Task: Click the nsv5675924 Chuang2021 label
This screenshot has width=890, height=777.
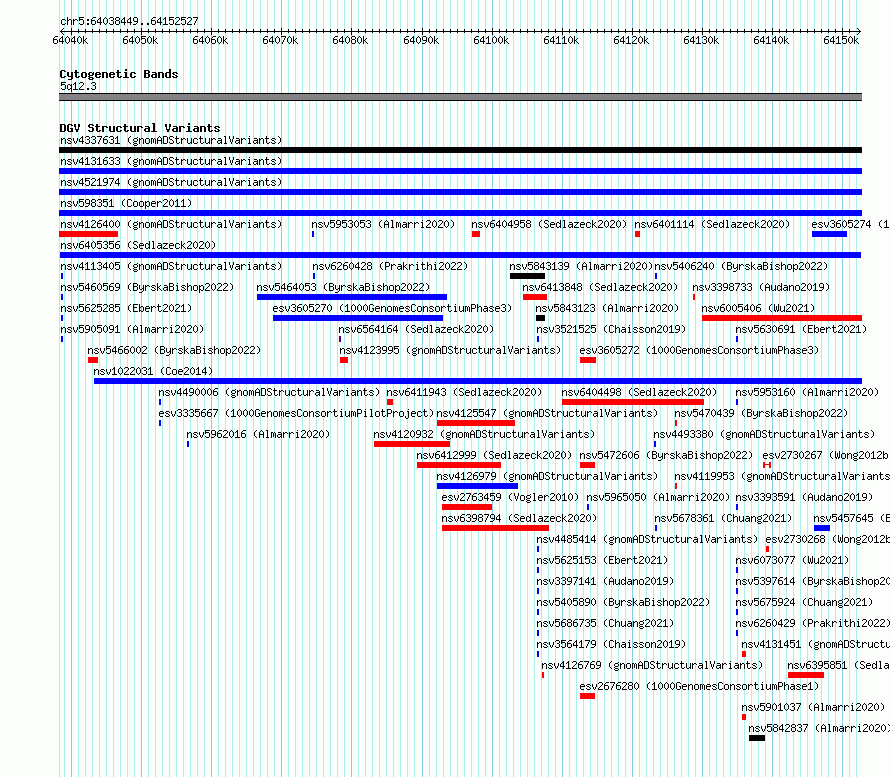Action: [804, 602]
